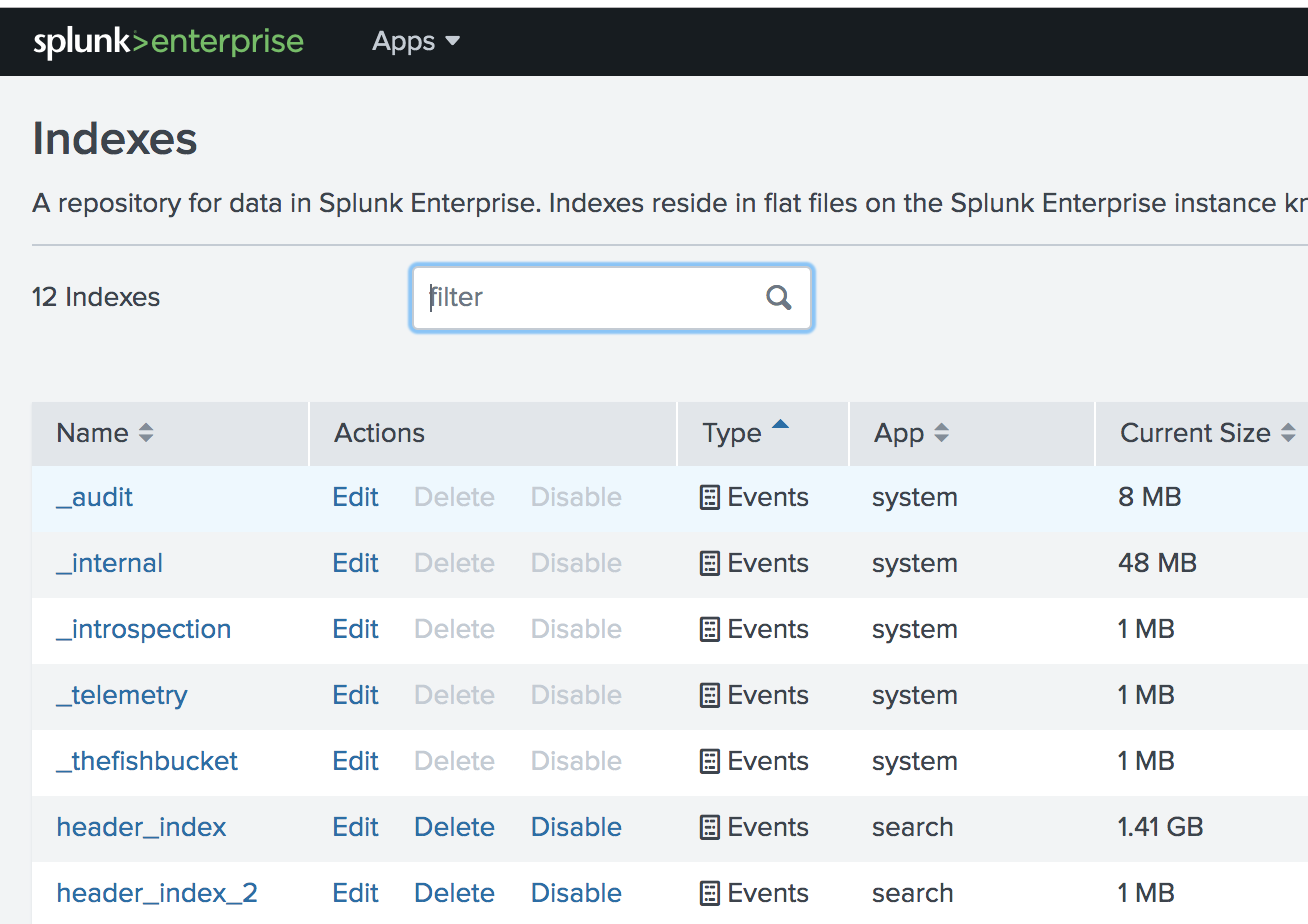Click the Events icon in _audit row
Screen dimensions: 1308x924
click(710, 497)
